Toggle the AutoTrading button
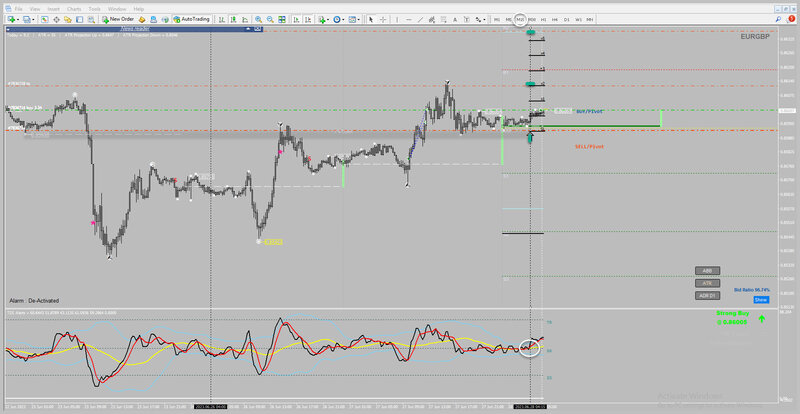800x414 pixels. pyautogui.click(x=191, y=19)
